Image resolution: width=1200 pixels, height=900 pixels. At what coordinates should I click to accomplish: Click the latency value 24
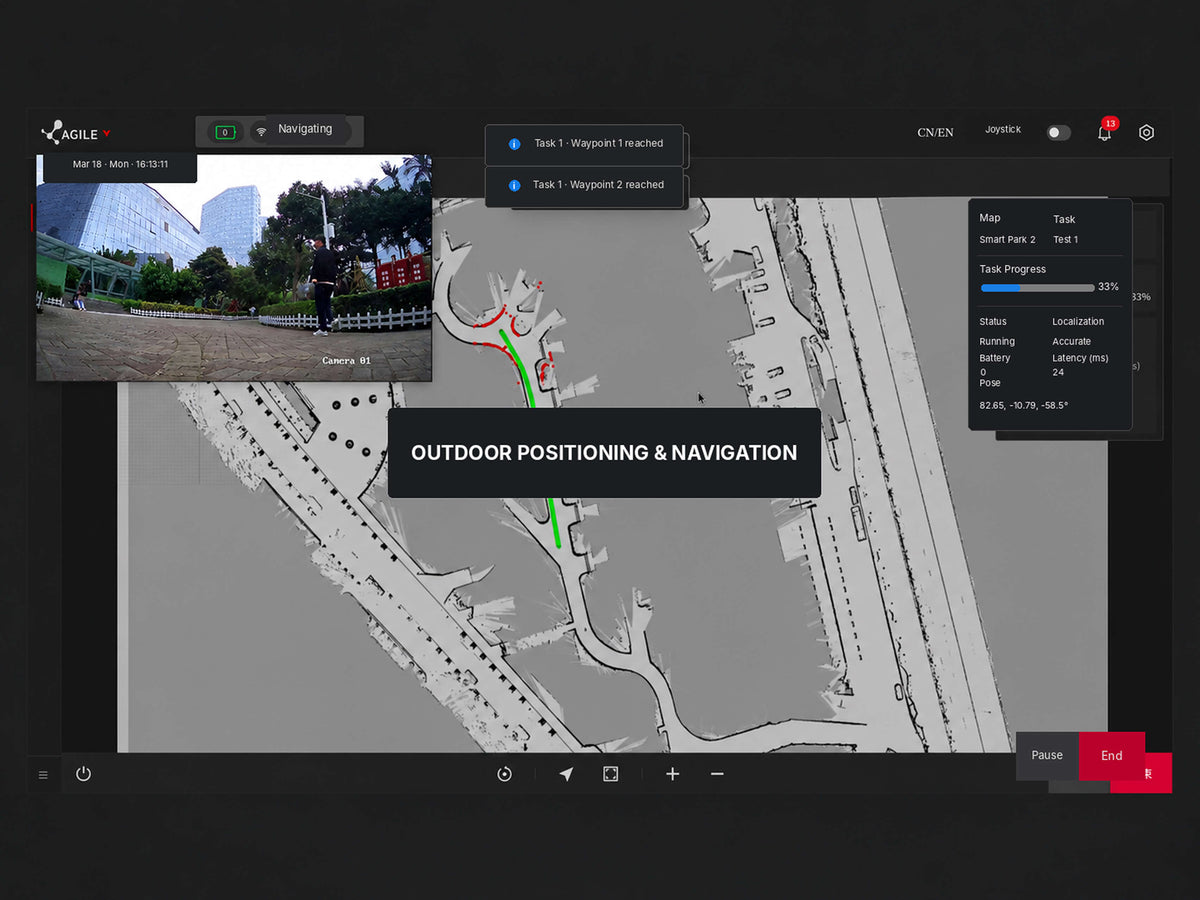pos(1058,373)
